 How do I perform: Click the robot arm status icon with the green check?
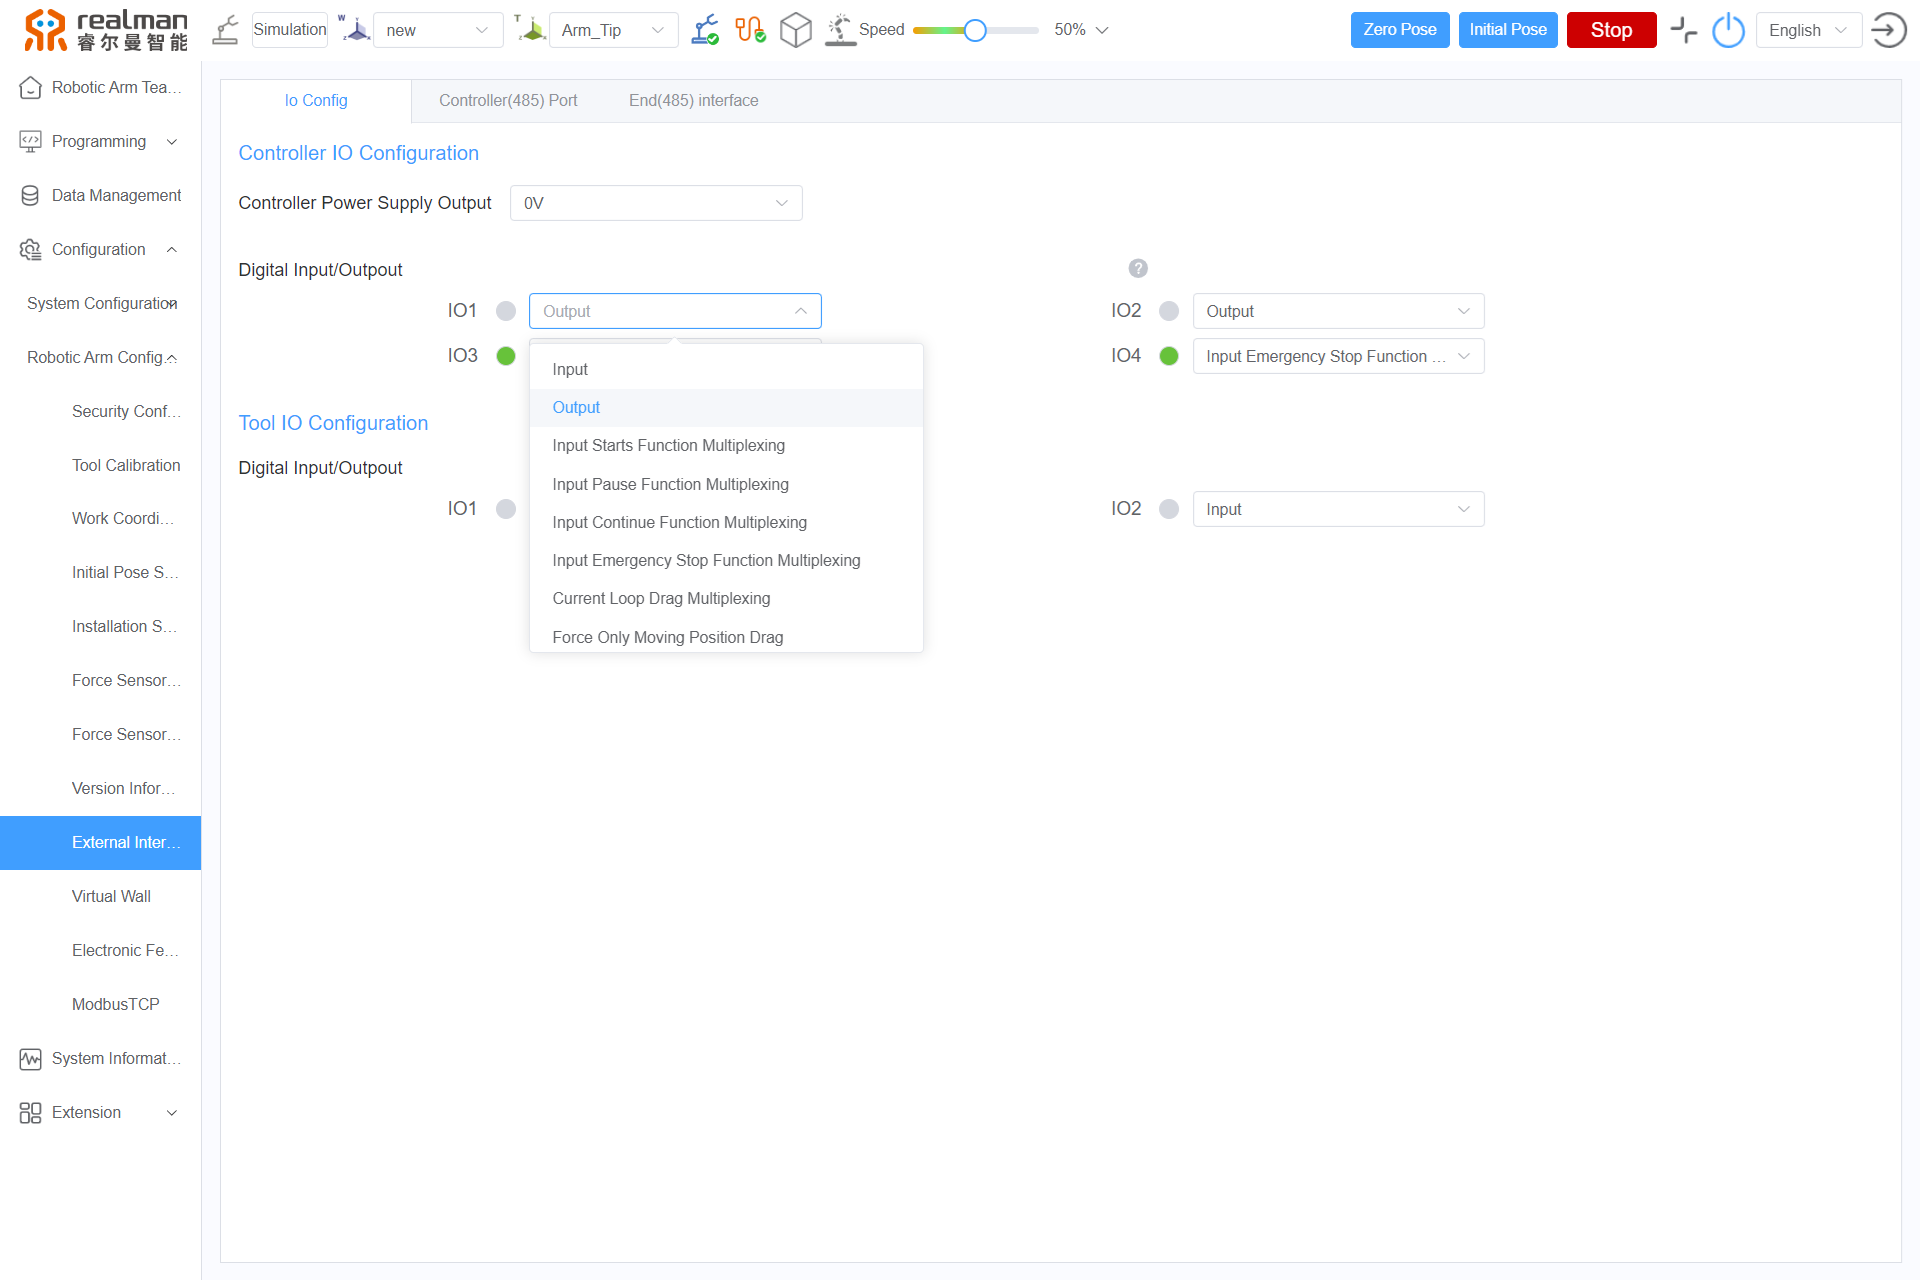click(x=705, y=30)
